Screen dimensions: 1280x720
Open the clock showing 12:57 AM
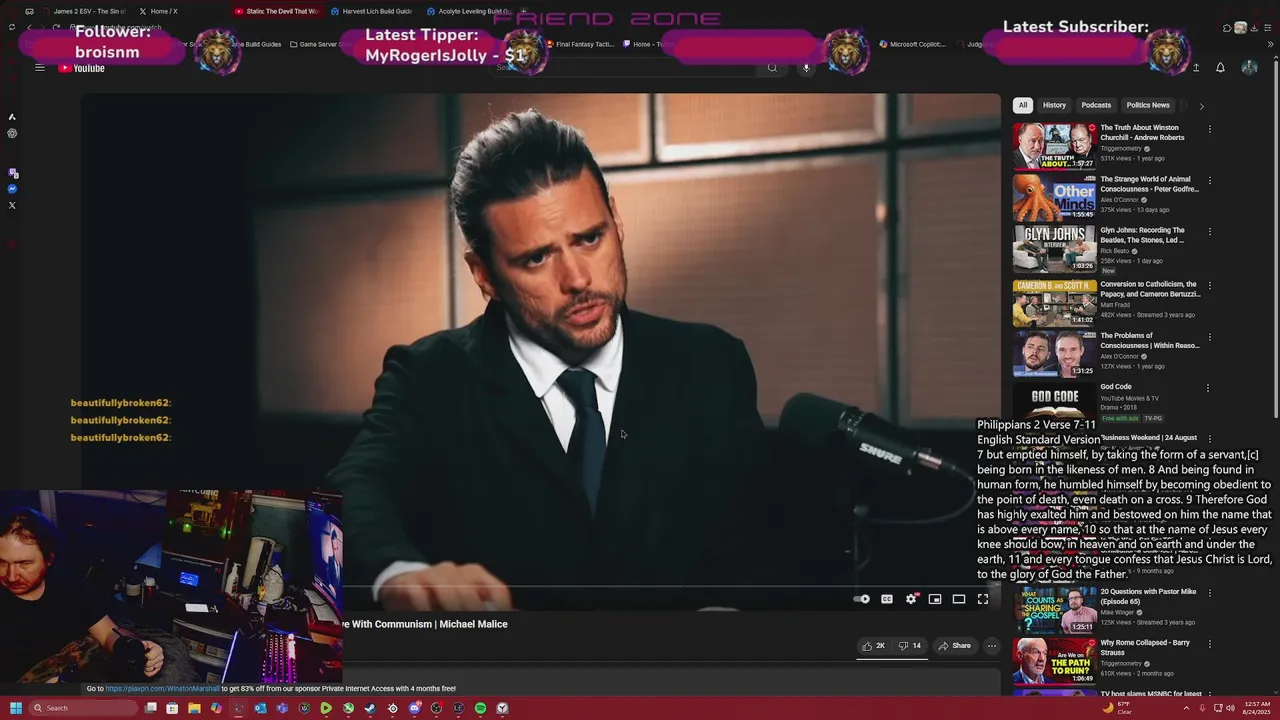coord(1255,708)
